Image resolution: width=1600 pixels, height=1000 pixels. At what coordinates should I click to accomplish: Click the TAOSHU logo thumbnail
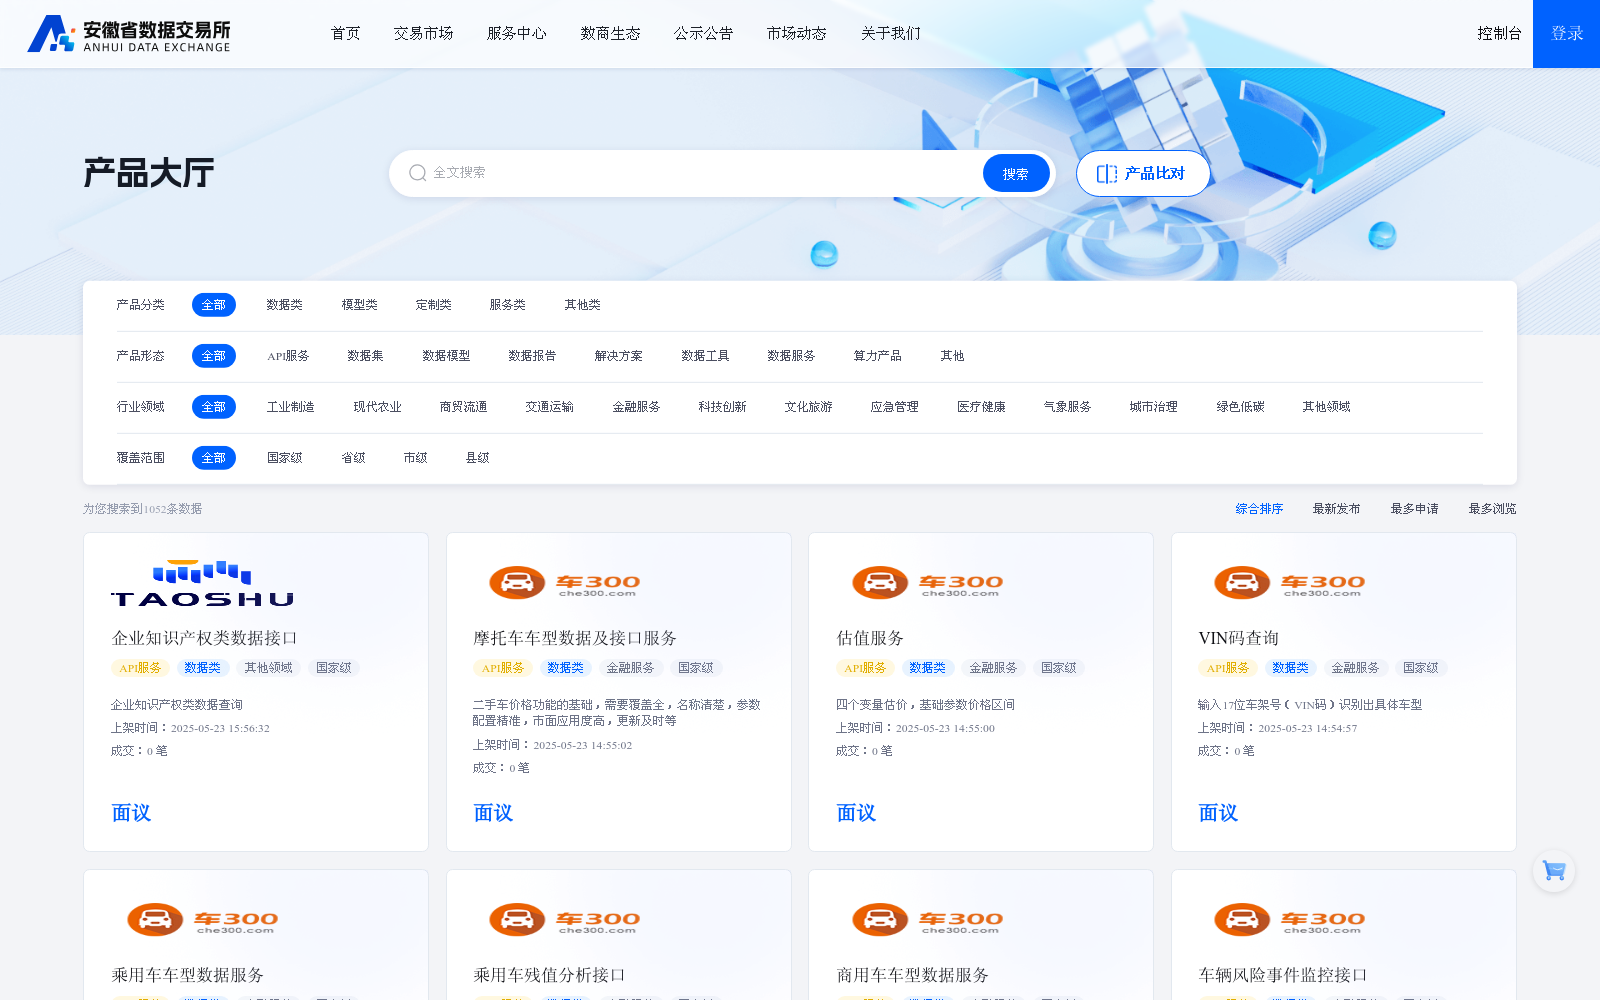point(202,584)
